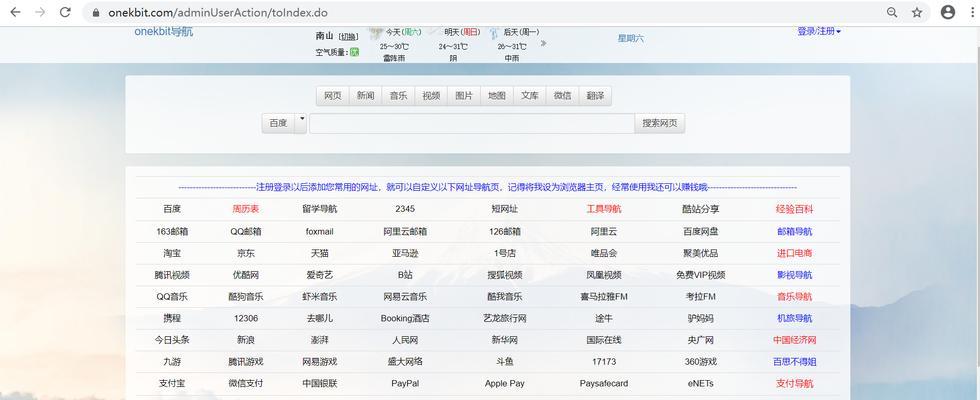Open the 携程 link
The width and height of the screenshot is (980, 400).
[172, 318]
